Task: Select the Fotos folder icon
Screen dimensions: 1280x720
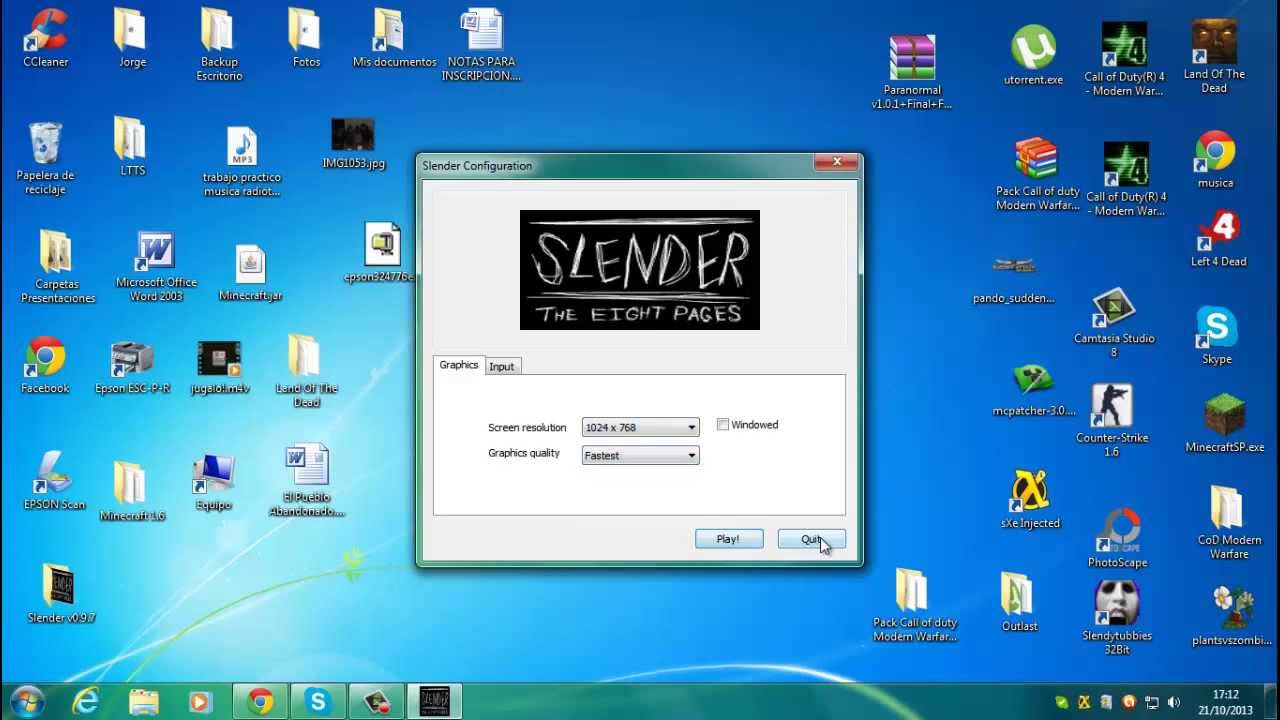Action: [306, 38]
